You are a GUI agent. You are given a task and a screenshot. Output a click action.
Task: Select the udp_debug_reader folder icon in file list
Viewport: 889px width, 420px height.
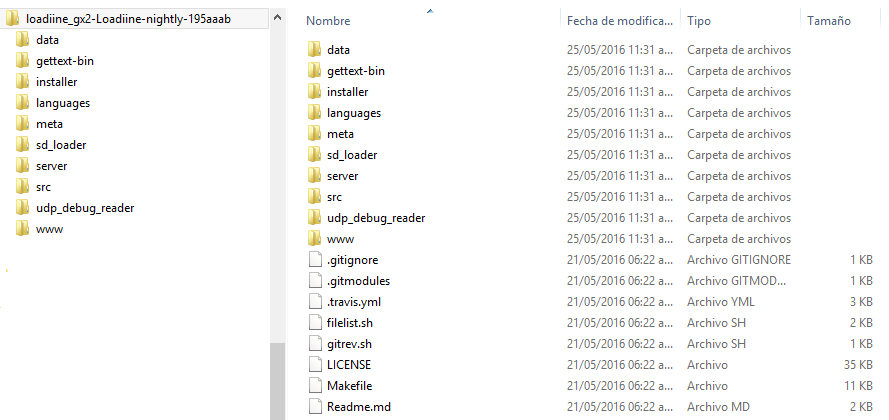[x=315, y=218]
